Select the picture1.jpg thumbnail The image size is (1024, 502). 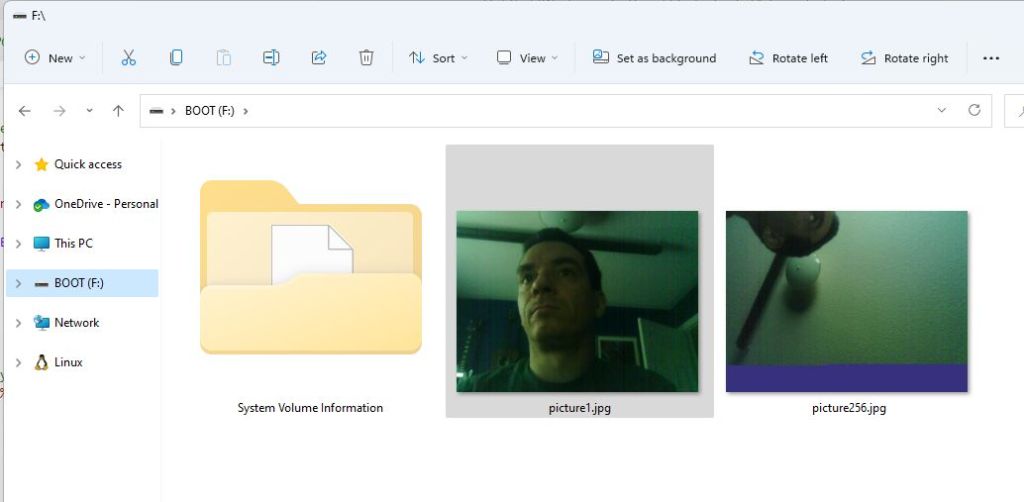point(577,301)
